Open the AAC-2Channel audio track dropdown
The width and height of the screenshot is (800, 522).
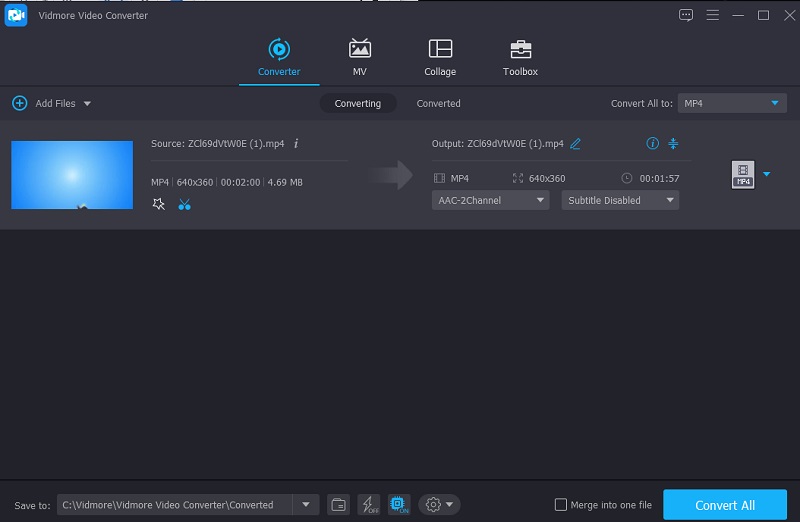(x=491, y=200)
